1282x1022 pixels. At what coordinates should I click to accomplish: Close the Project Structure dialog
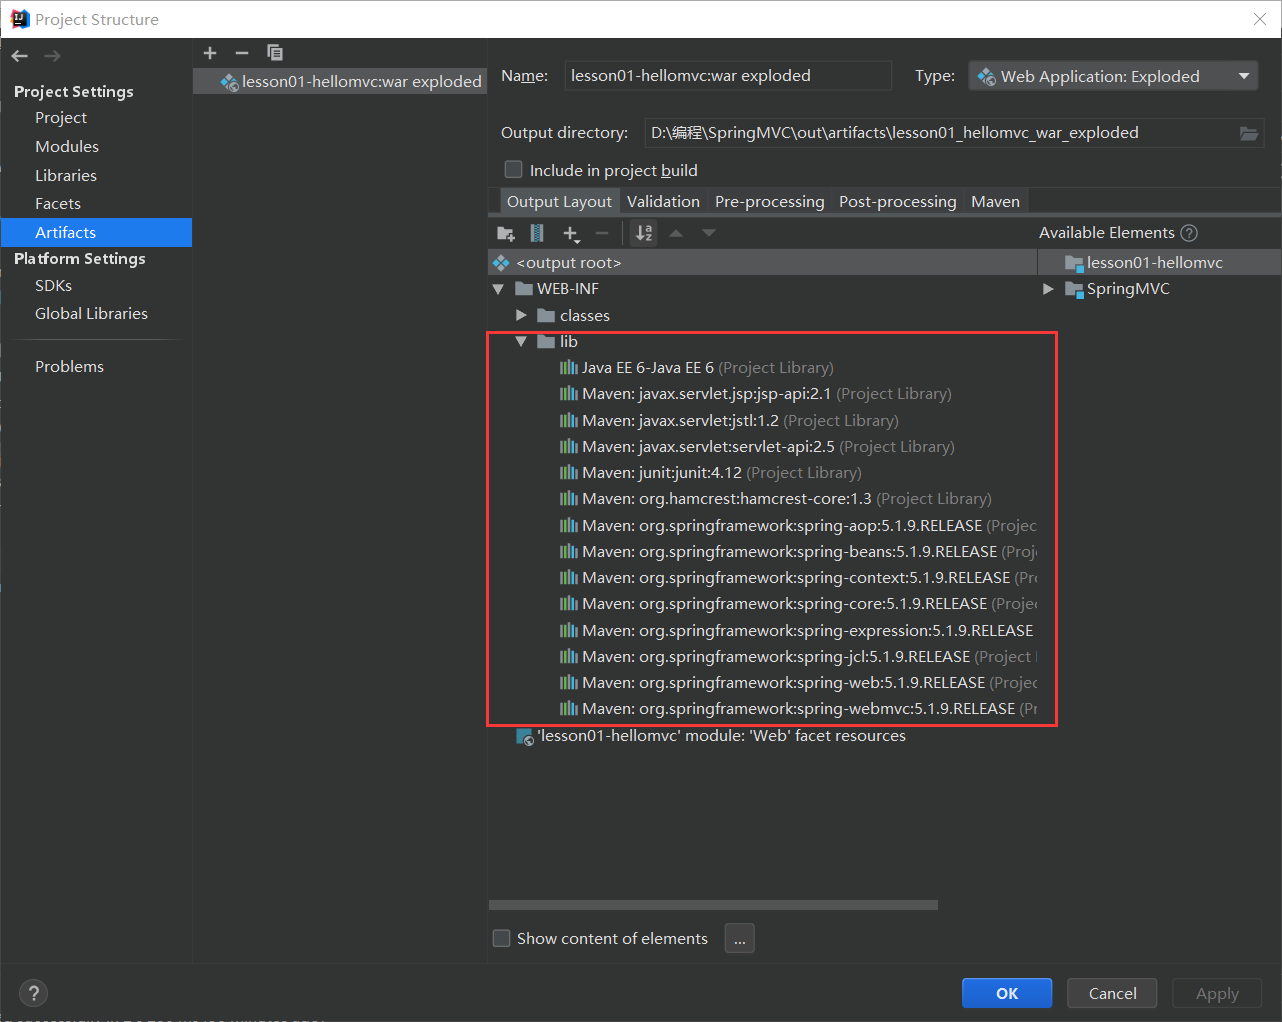click(1260, 19)
